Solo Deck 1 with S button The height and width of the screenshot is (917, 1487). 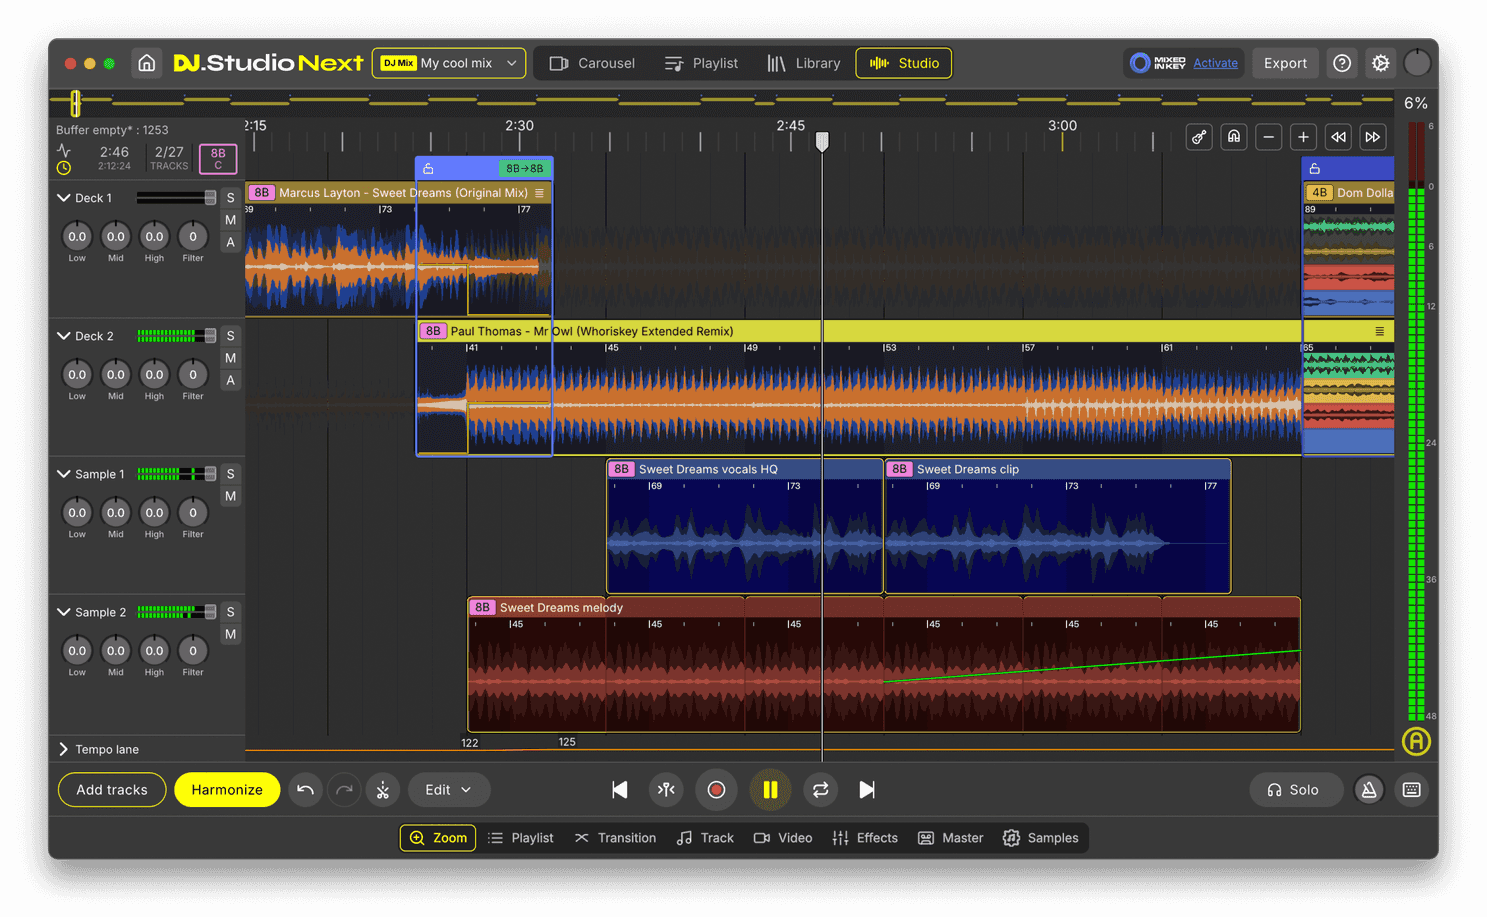click(230, 198)
